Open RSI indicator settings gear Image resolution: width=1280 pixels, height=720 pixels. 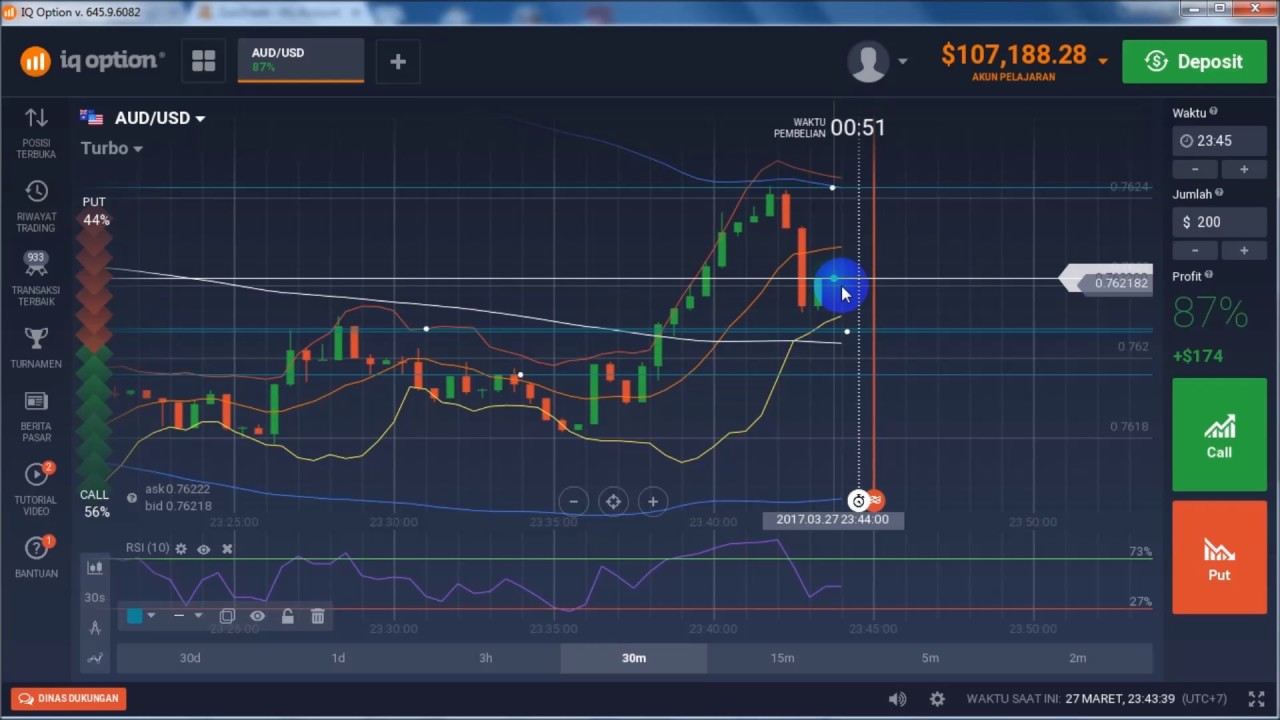coord(181,548)
